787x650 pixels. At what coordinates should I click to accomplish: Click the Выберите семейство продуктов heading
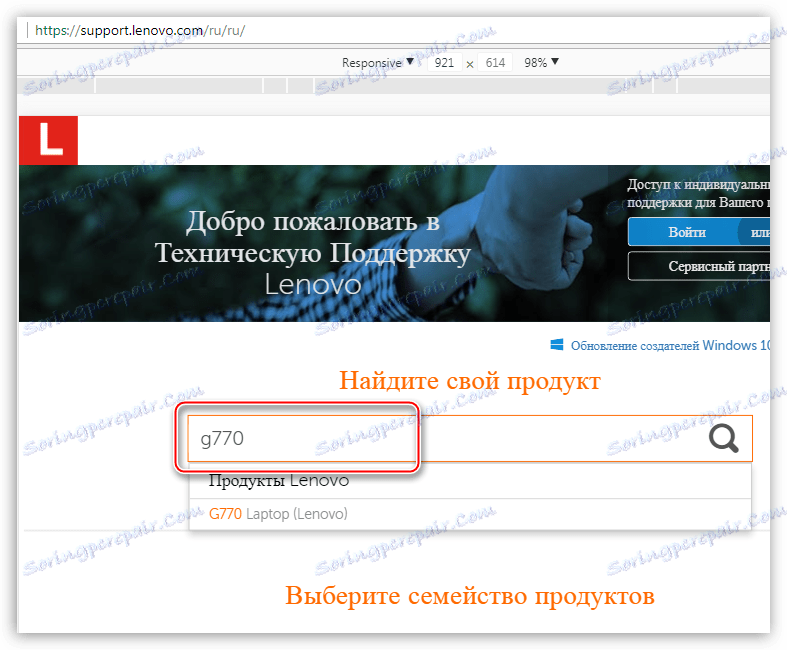470,595
